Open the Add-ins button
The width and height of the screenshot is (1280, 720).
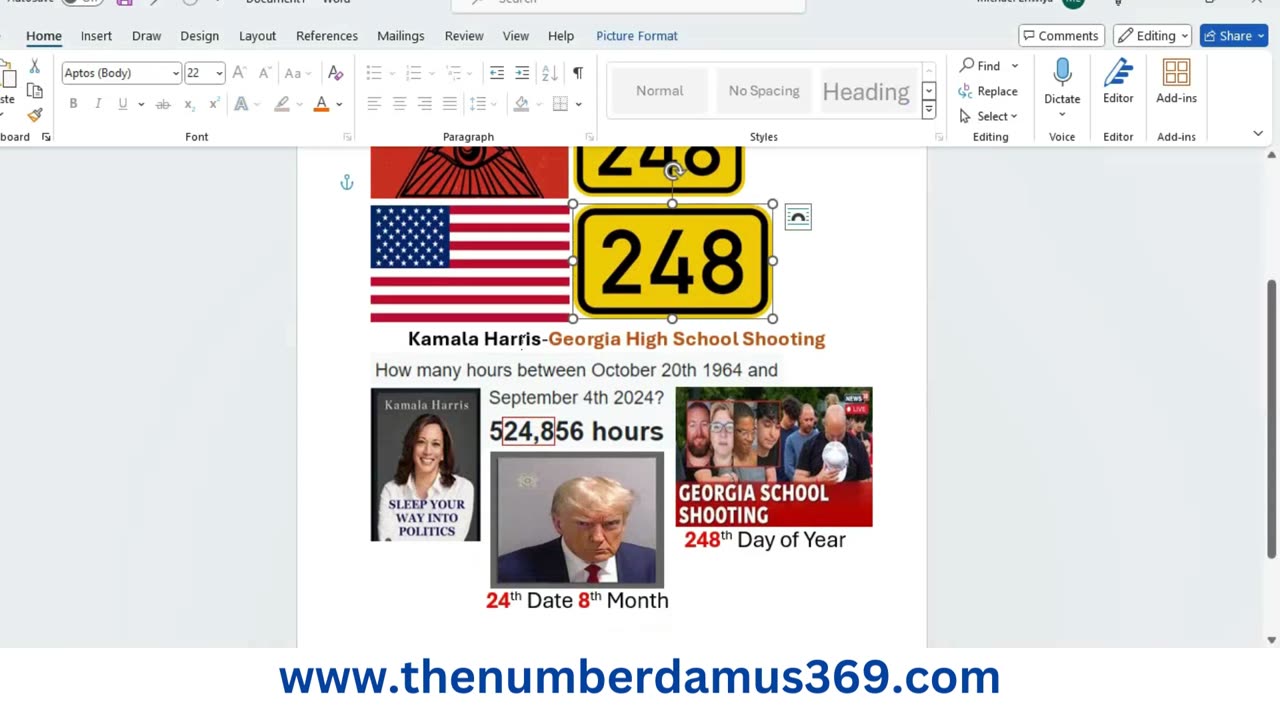coord(1176,82)
